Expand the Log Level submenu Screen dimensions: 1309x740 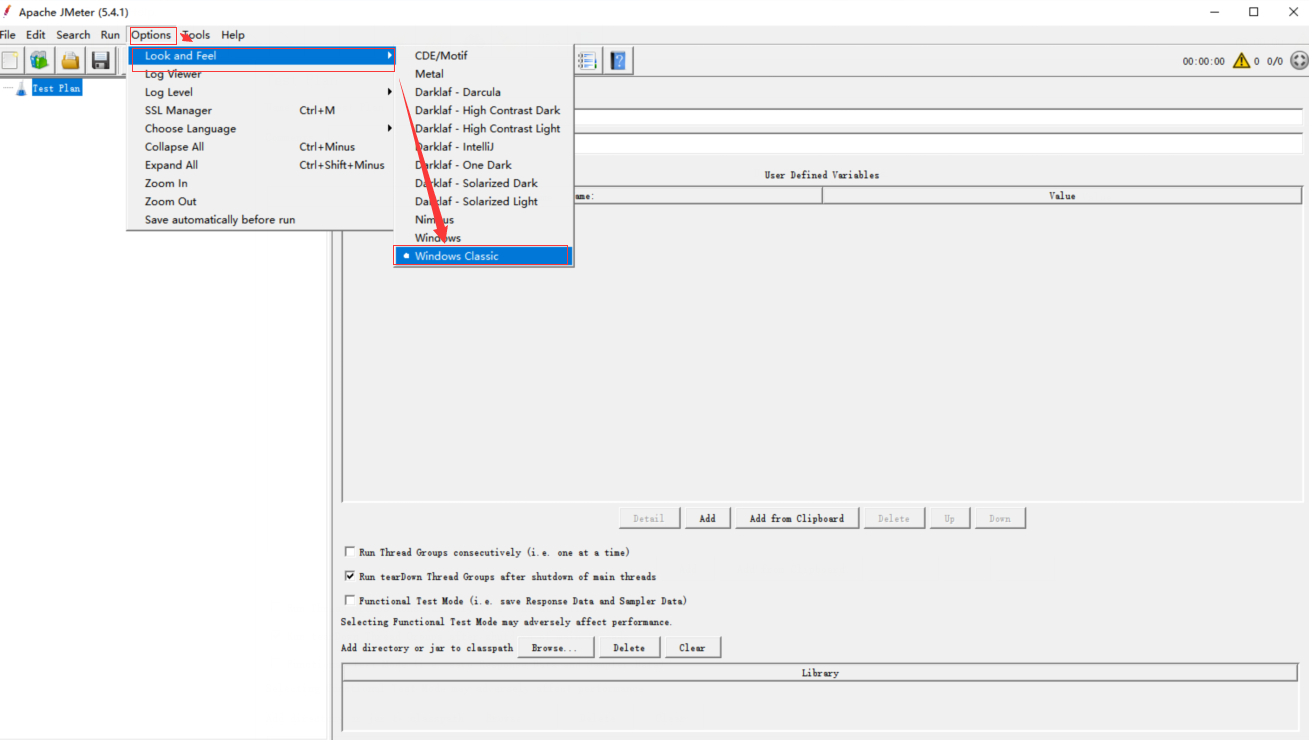[x=260, y=92]
